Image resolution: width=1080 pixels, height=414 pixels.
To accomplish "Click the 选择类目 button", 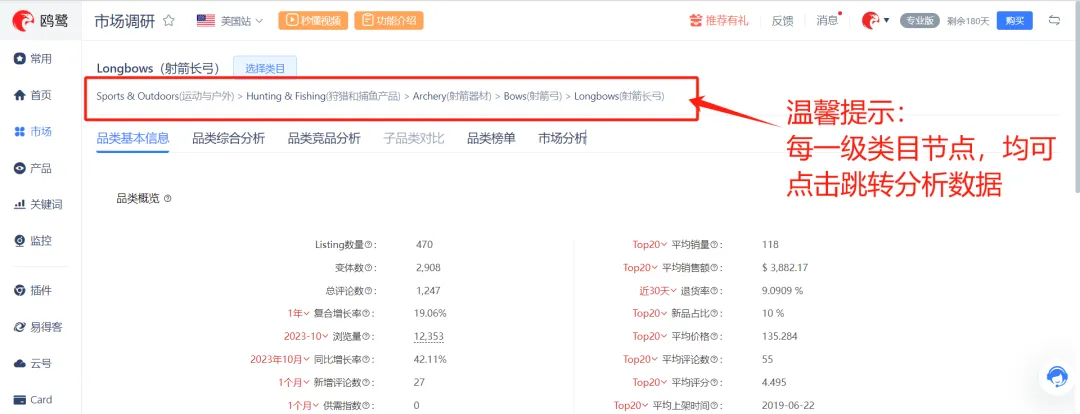I will click(x=265, y=68).
